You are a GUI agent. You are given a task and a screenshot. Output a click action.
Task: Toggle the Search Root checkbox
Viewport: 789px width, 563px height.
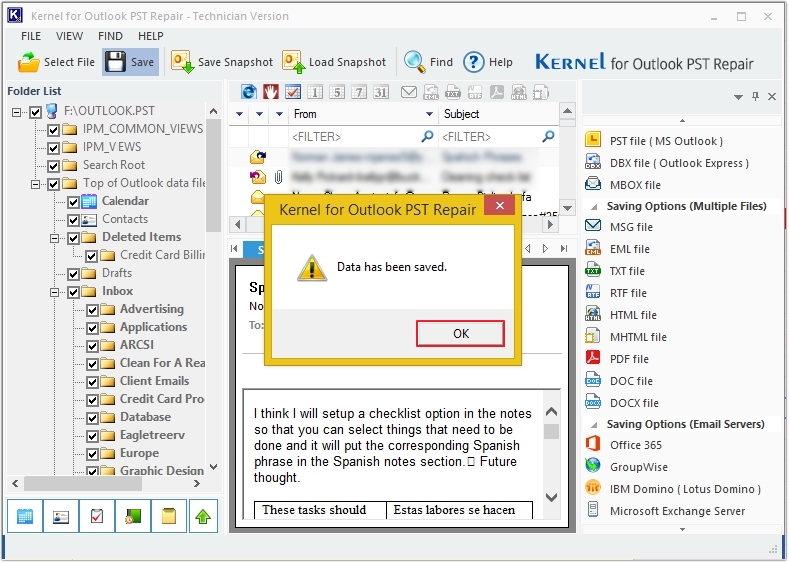pos(53,166)
